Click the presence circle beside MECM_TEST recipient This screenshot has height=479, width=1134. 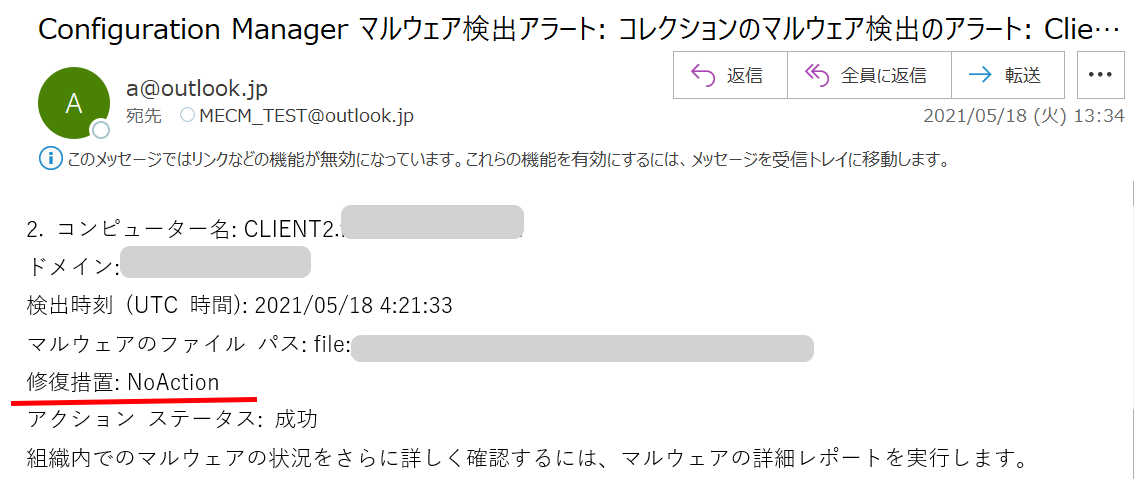[187, 115]
